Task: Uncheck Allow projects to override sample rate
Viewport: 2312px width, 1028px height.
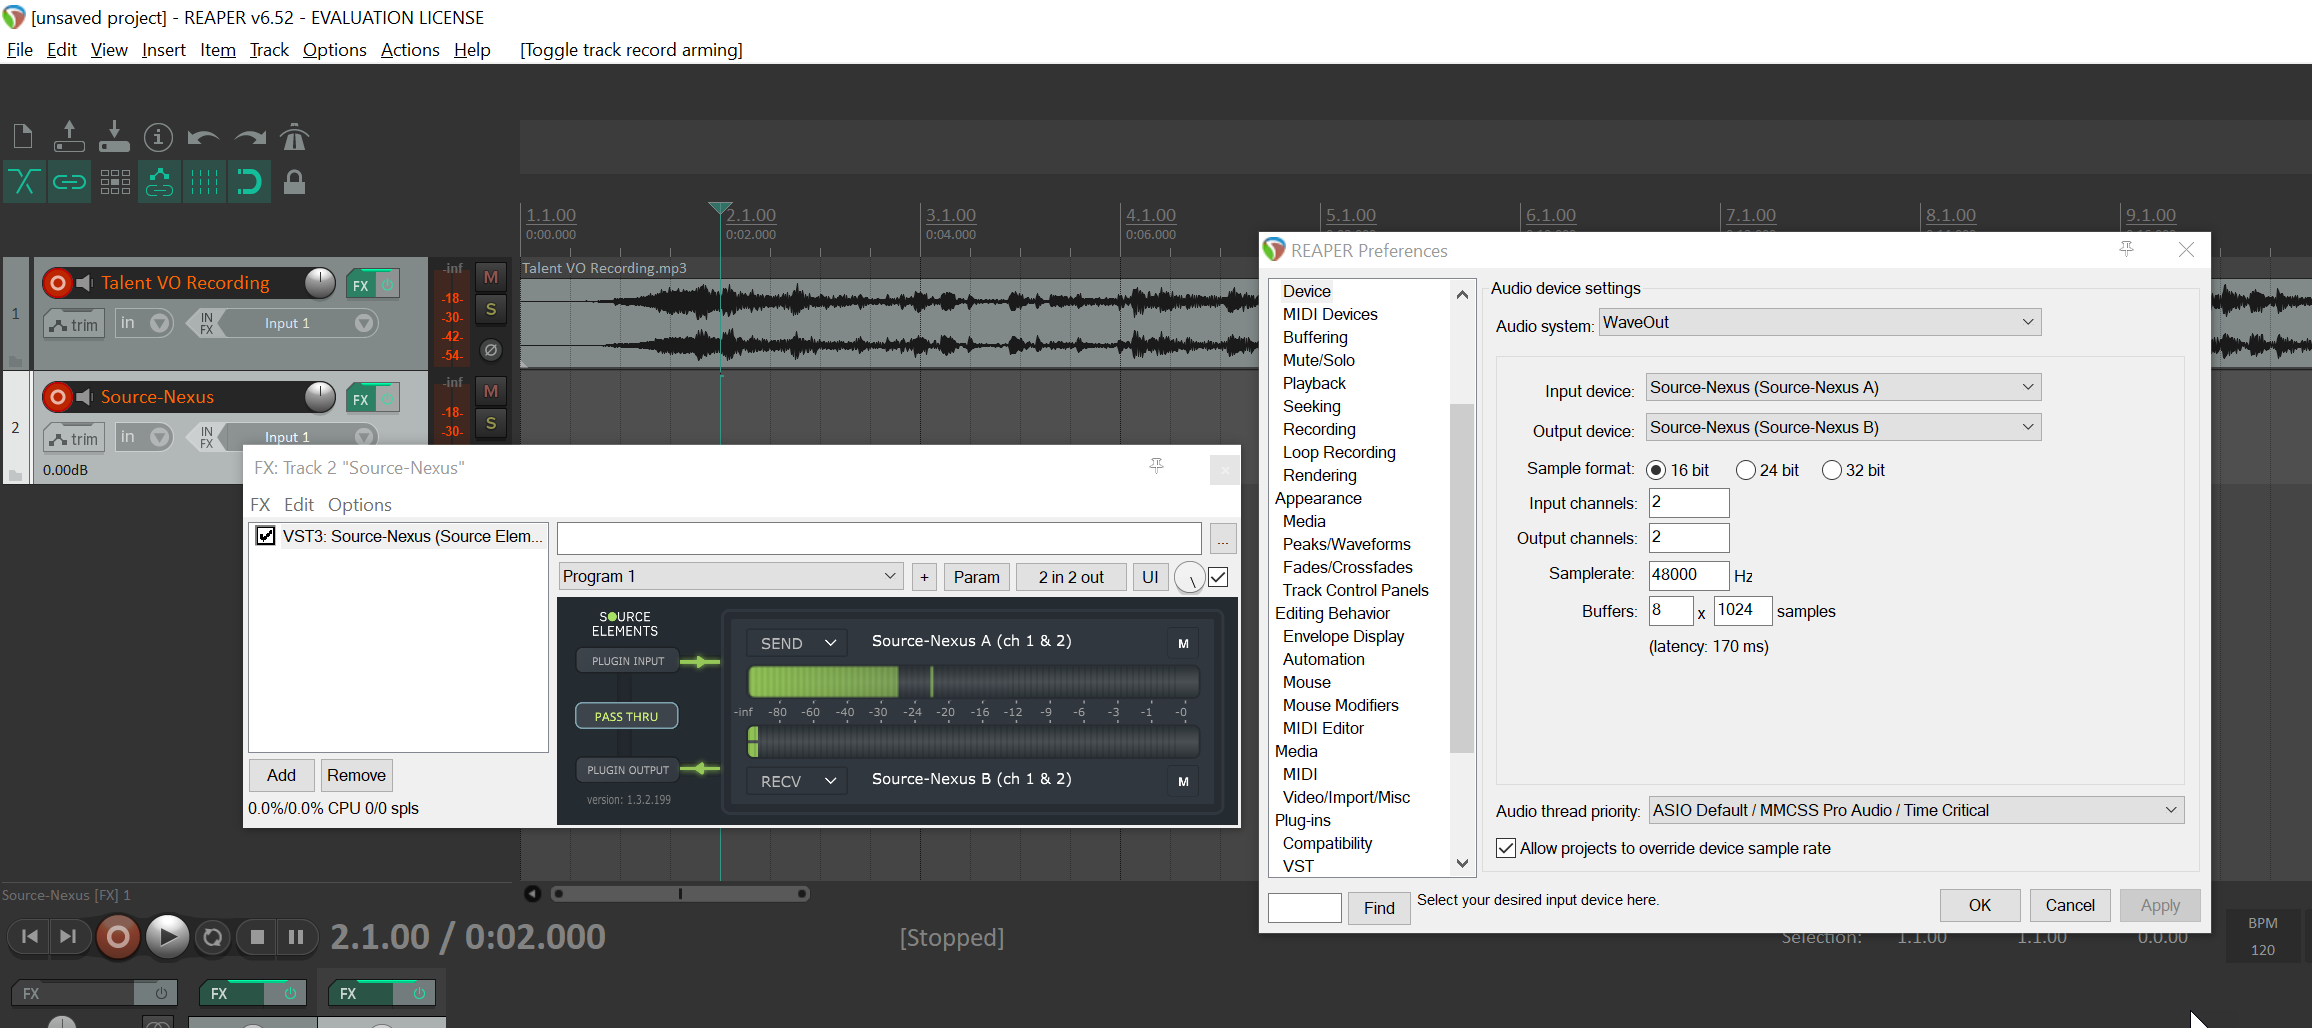Action: click(1506, 848)
